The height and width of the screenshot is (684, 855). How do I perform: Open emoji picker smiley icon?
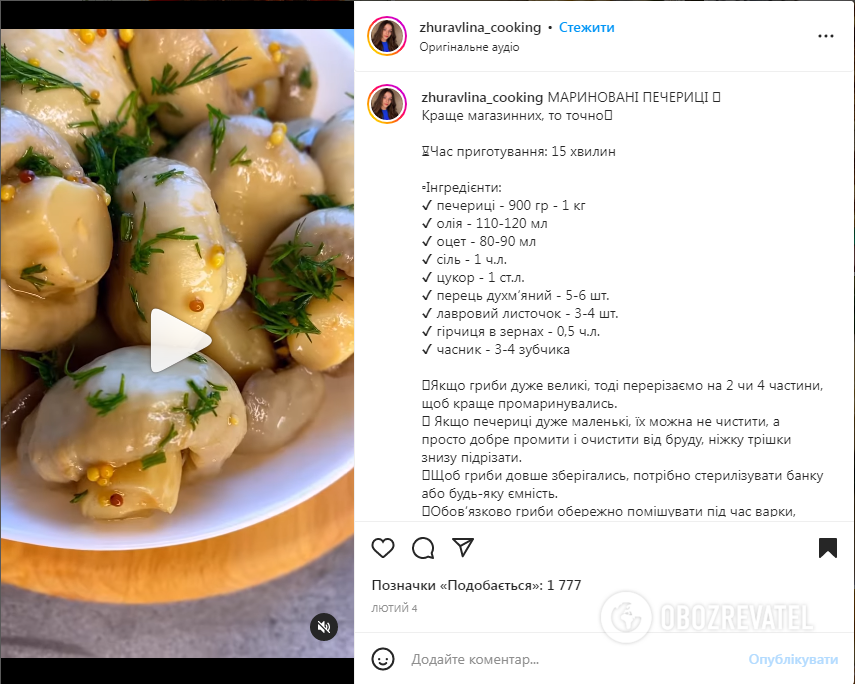(x=383, y=659)
